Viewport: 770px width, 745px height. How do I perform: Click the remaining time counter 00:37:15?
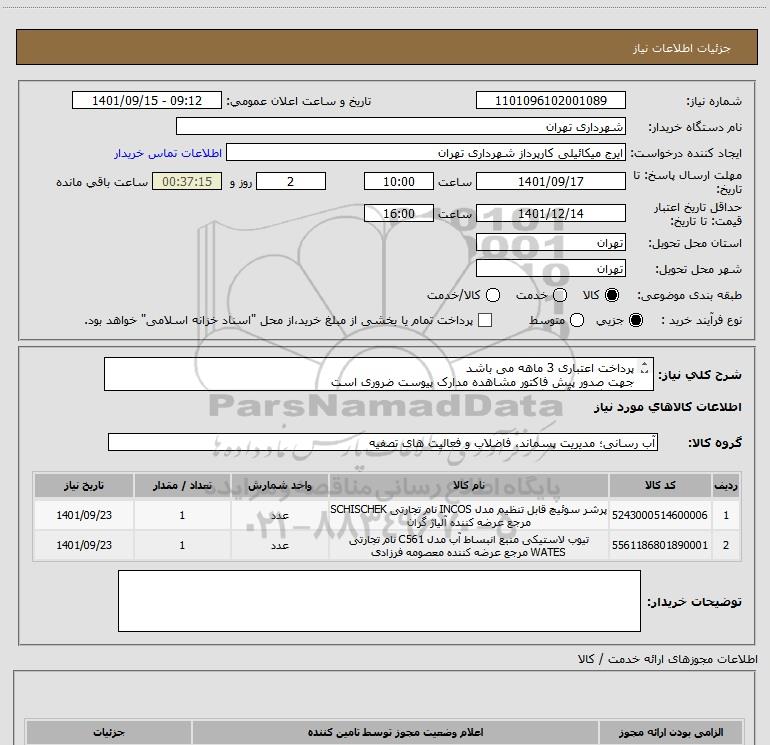point(187,181)
